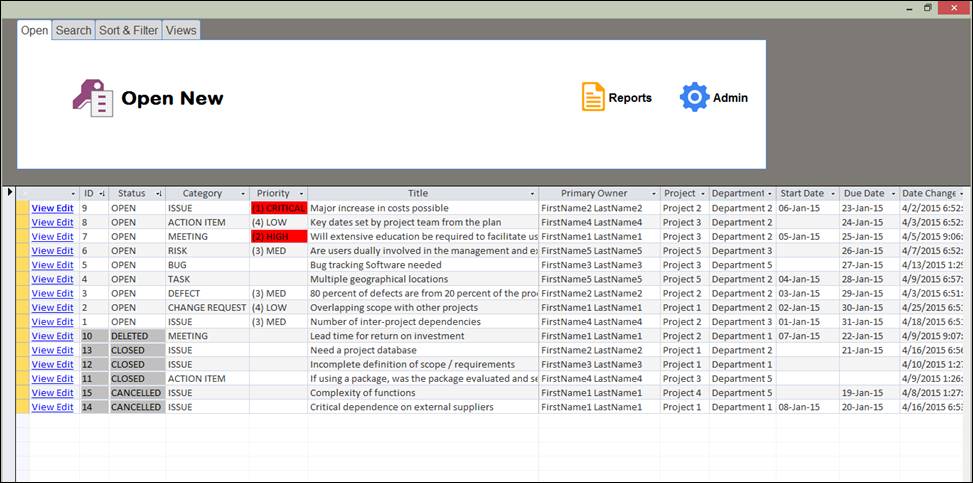Click the BUG category cell
The width and height of the screenshot is (973, 483).
pyautogui.click(x=207, y=265)
